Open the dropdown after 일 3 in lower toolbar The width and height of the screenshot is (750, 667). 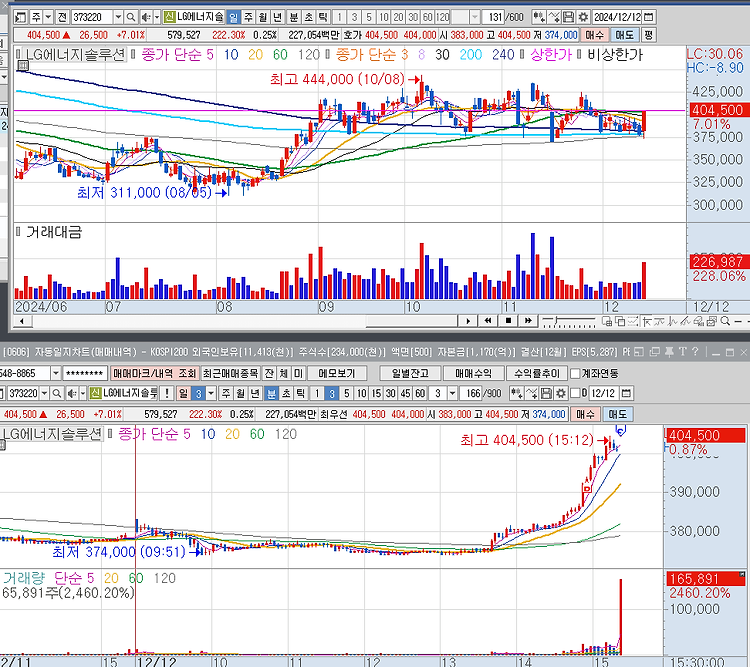click(x=211, y=393)
